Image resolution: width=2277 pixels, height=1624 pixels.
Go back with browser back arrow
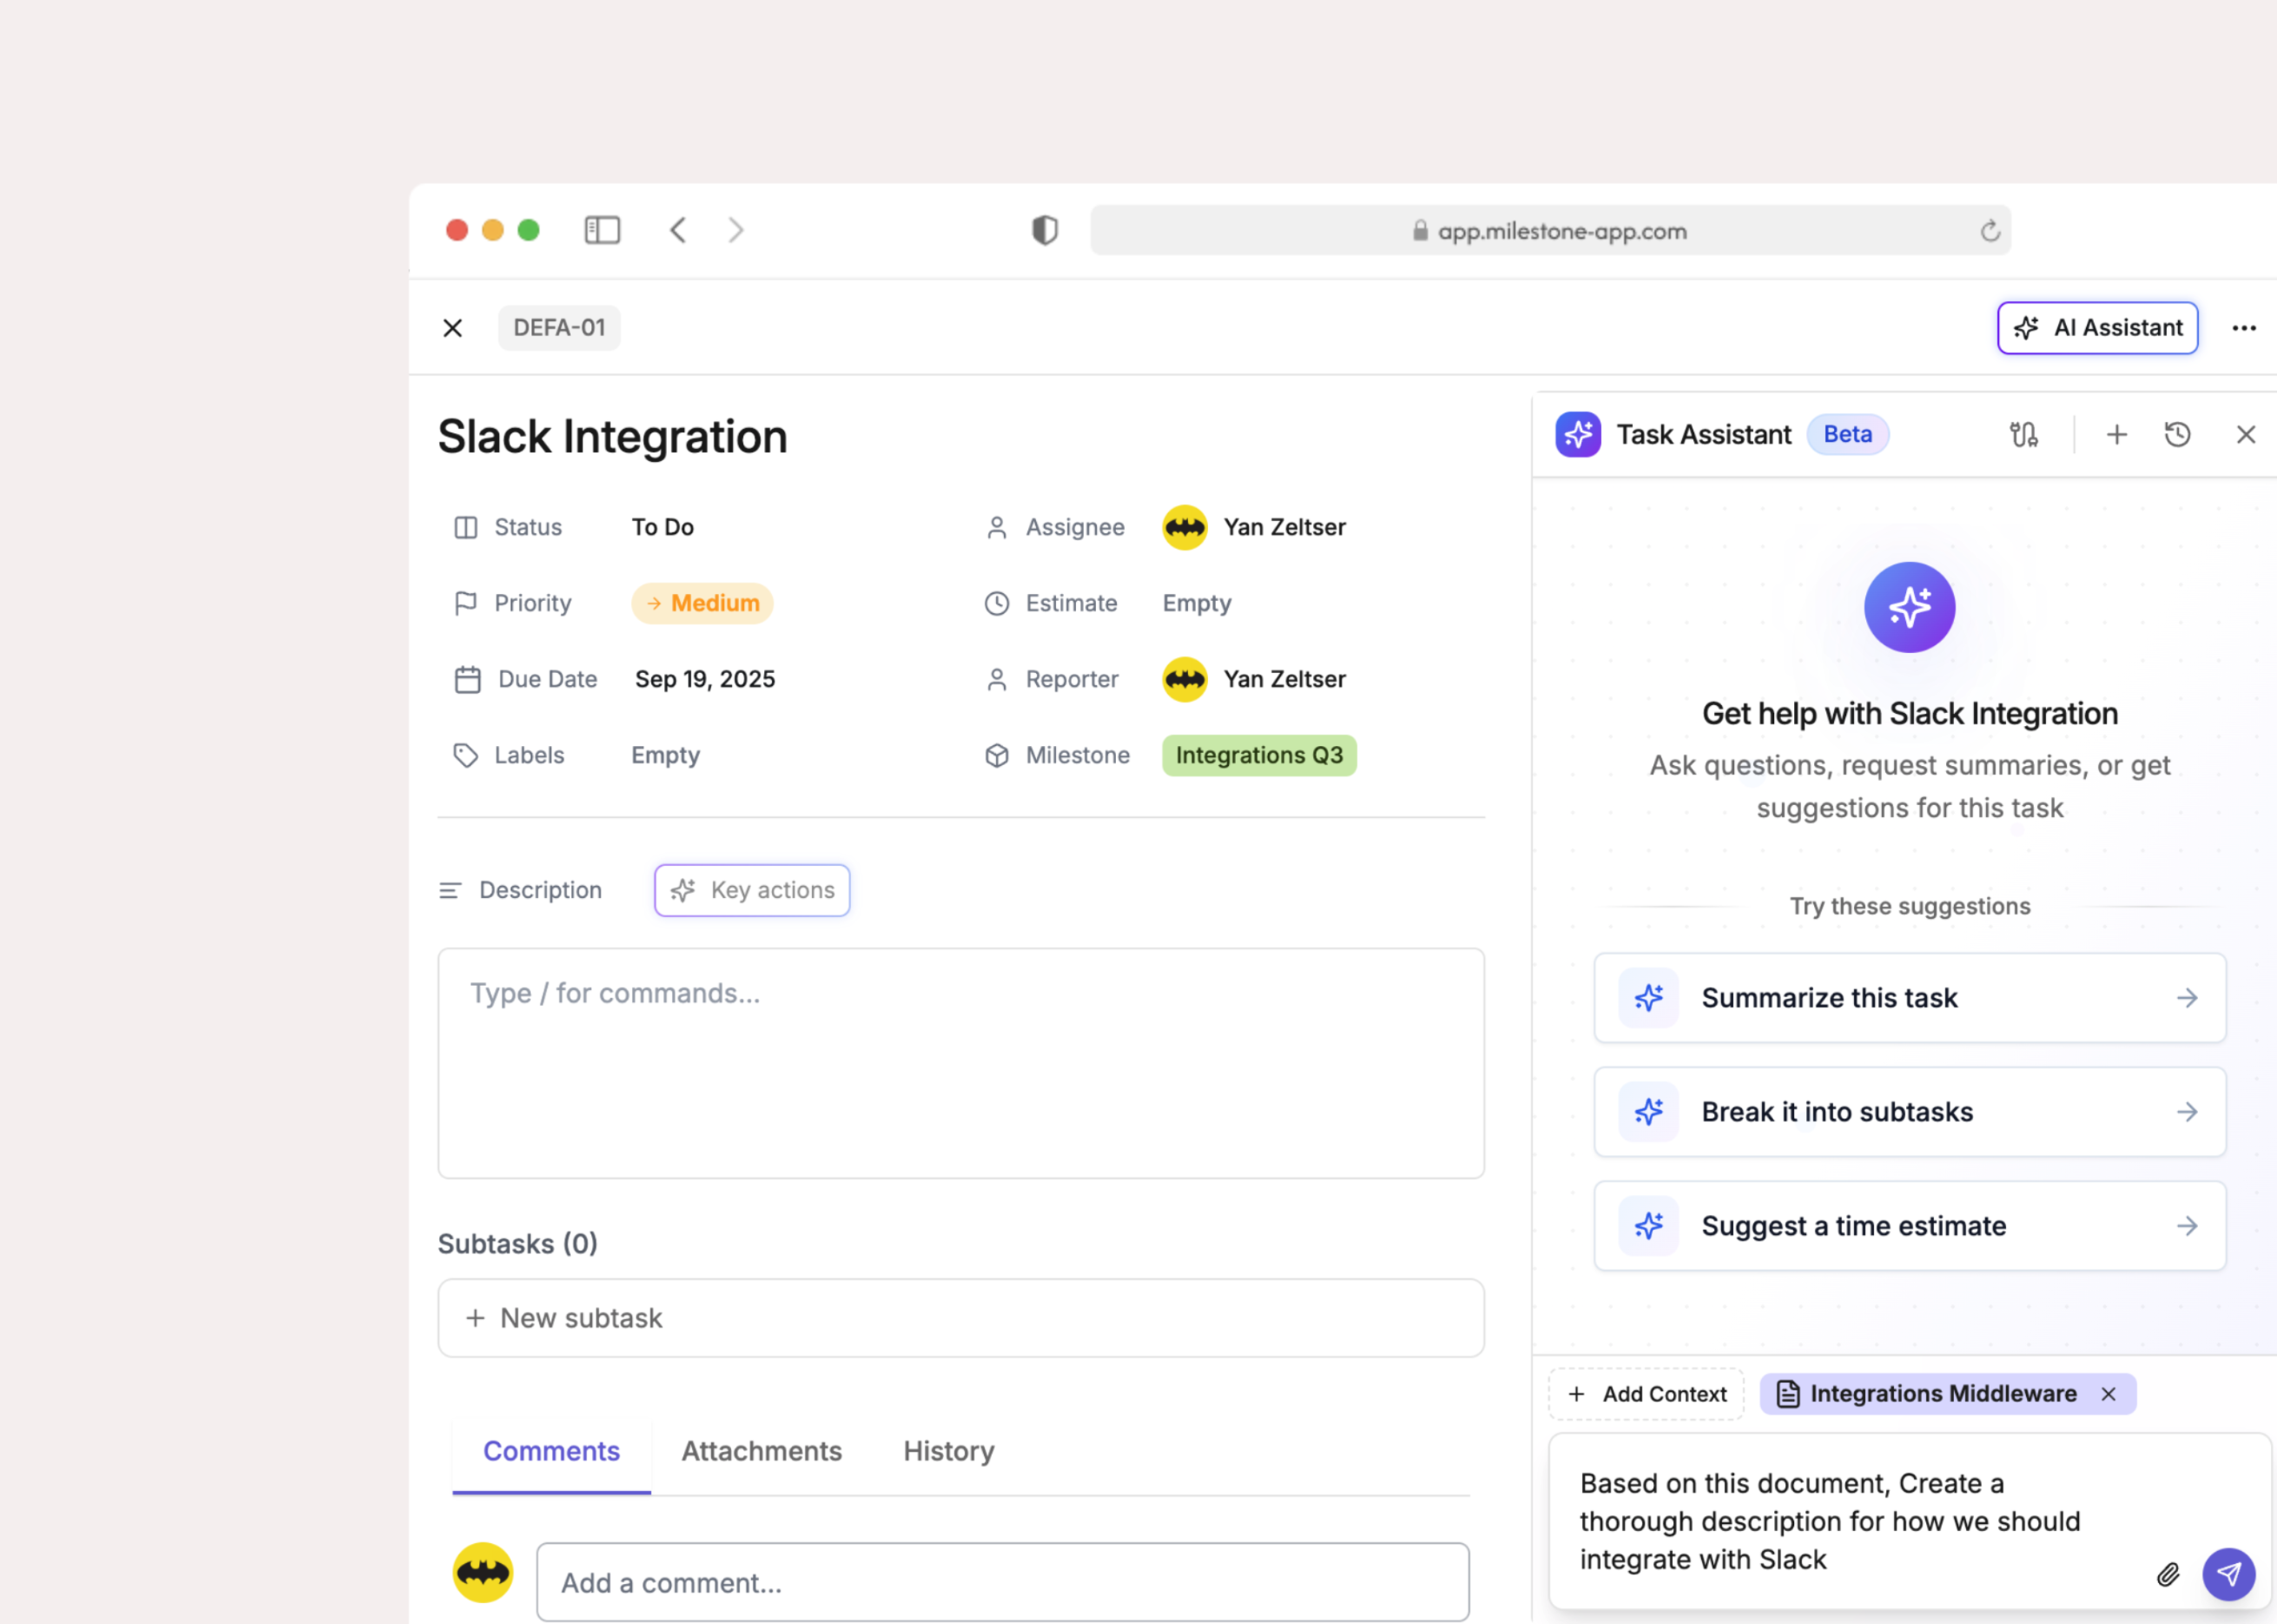pyautogui.click(x=678, y=230)
